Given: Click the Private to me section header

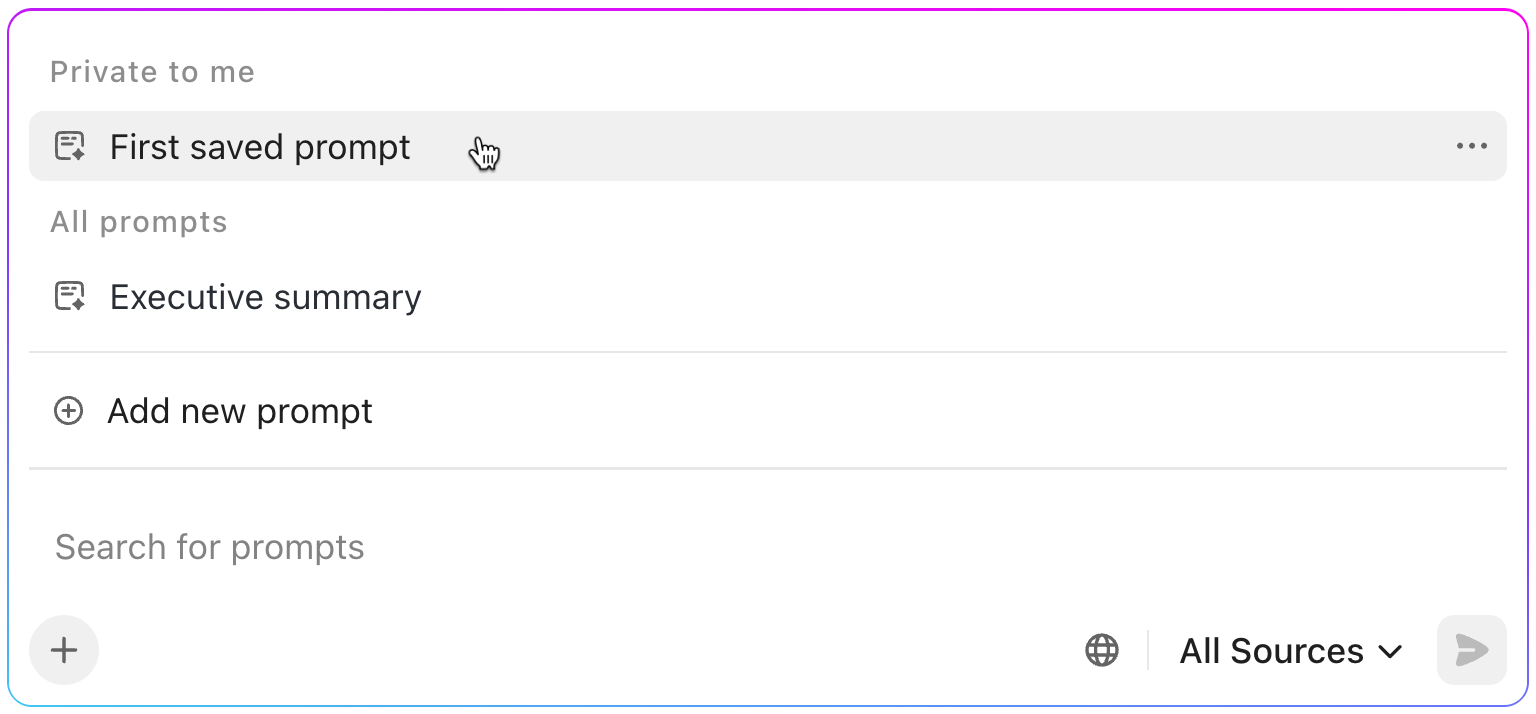Looking at the screenshot, I should point(152,71).
